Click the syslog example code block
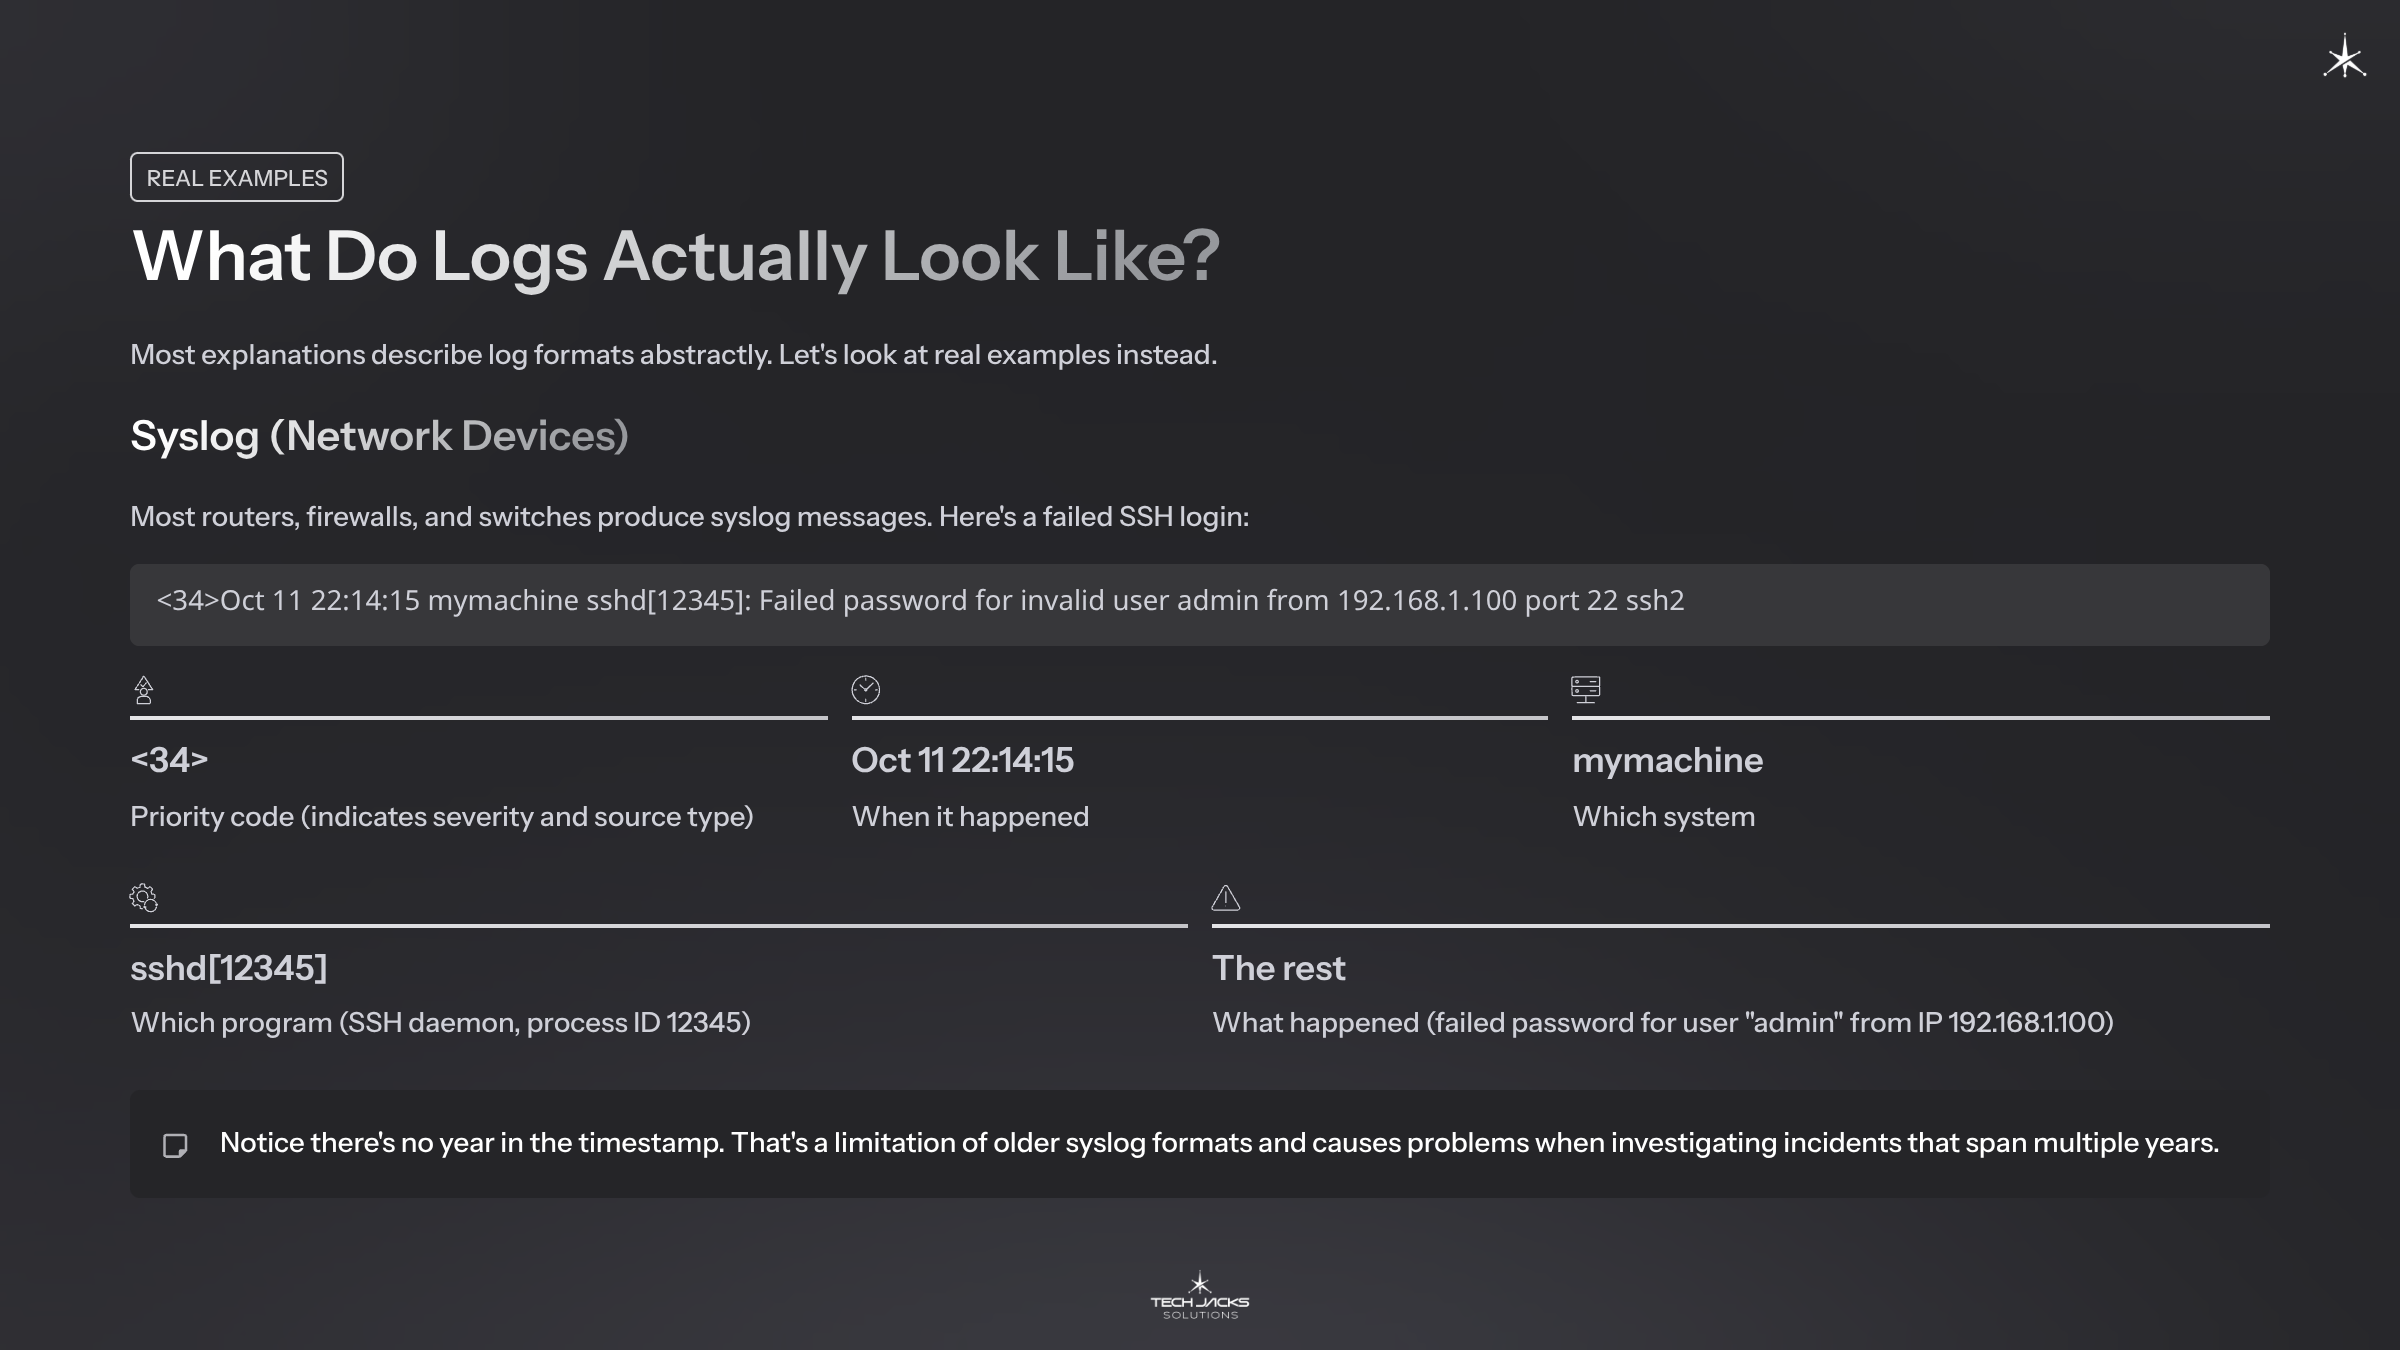The width and height of the screenshot is (2400, 1350). (x=1199, y=604)
